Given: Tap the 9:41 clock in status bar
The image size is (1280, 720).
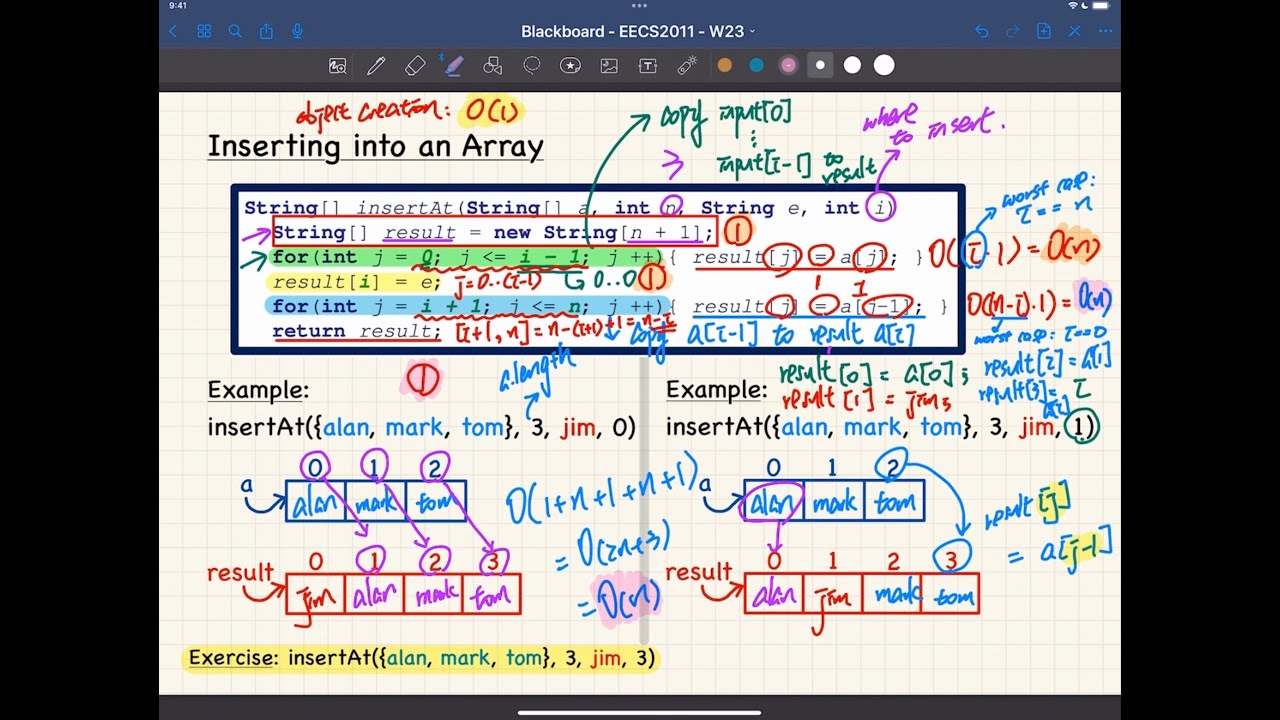Looking at the screenshot, I should point(178,6).
